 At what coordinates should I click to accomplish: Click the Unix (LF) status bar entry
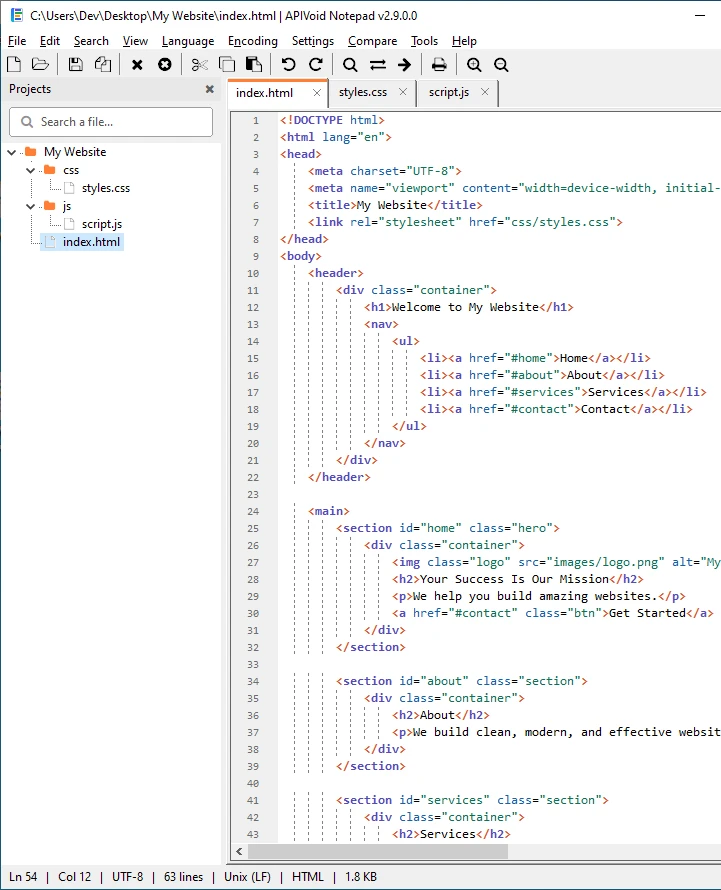tap(247, 877)
